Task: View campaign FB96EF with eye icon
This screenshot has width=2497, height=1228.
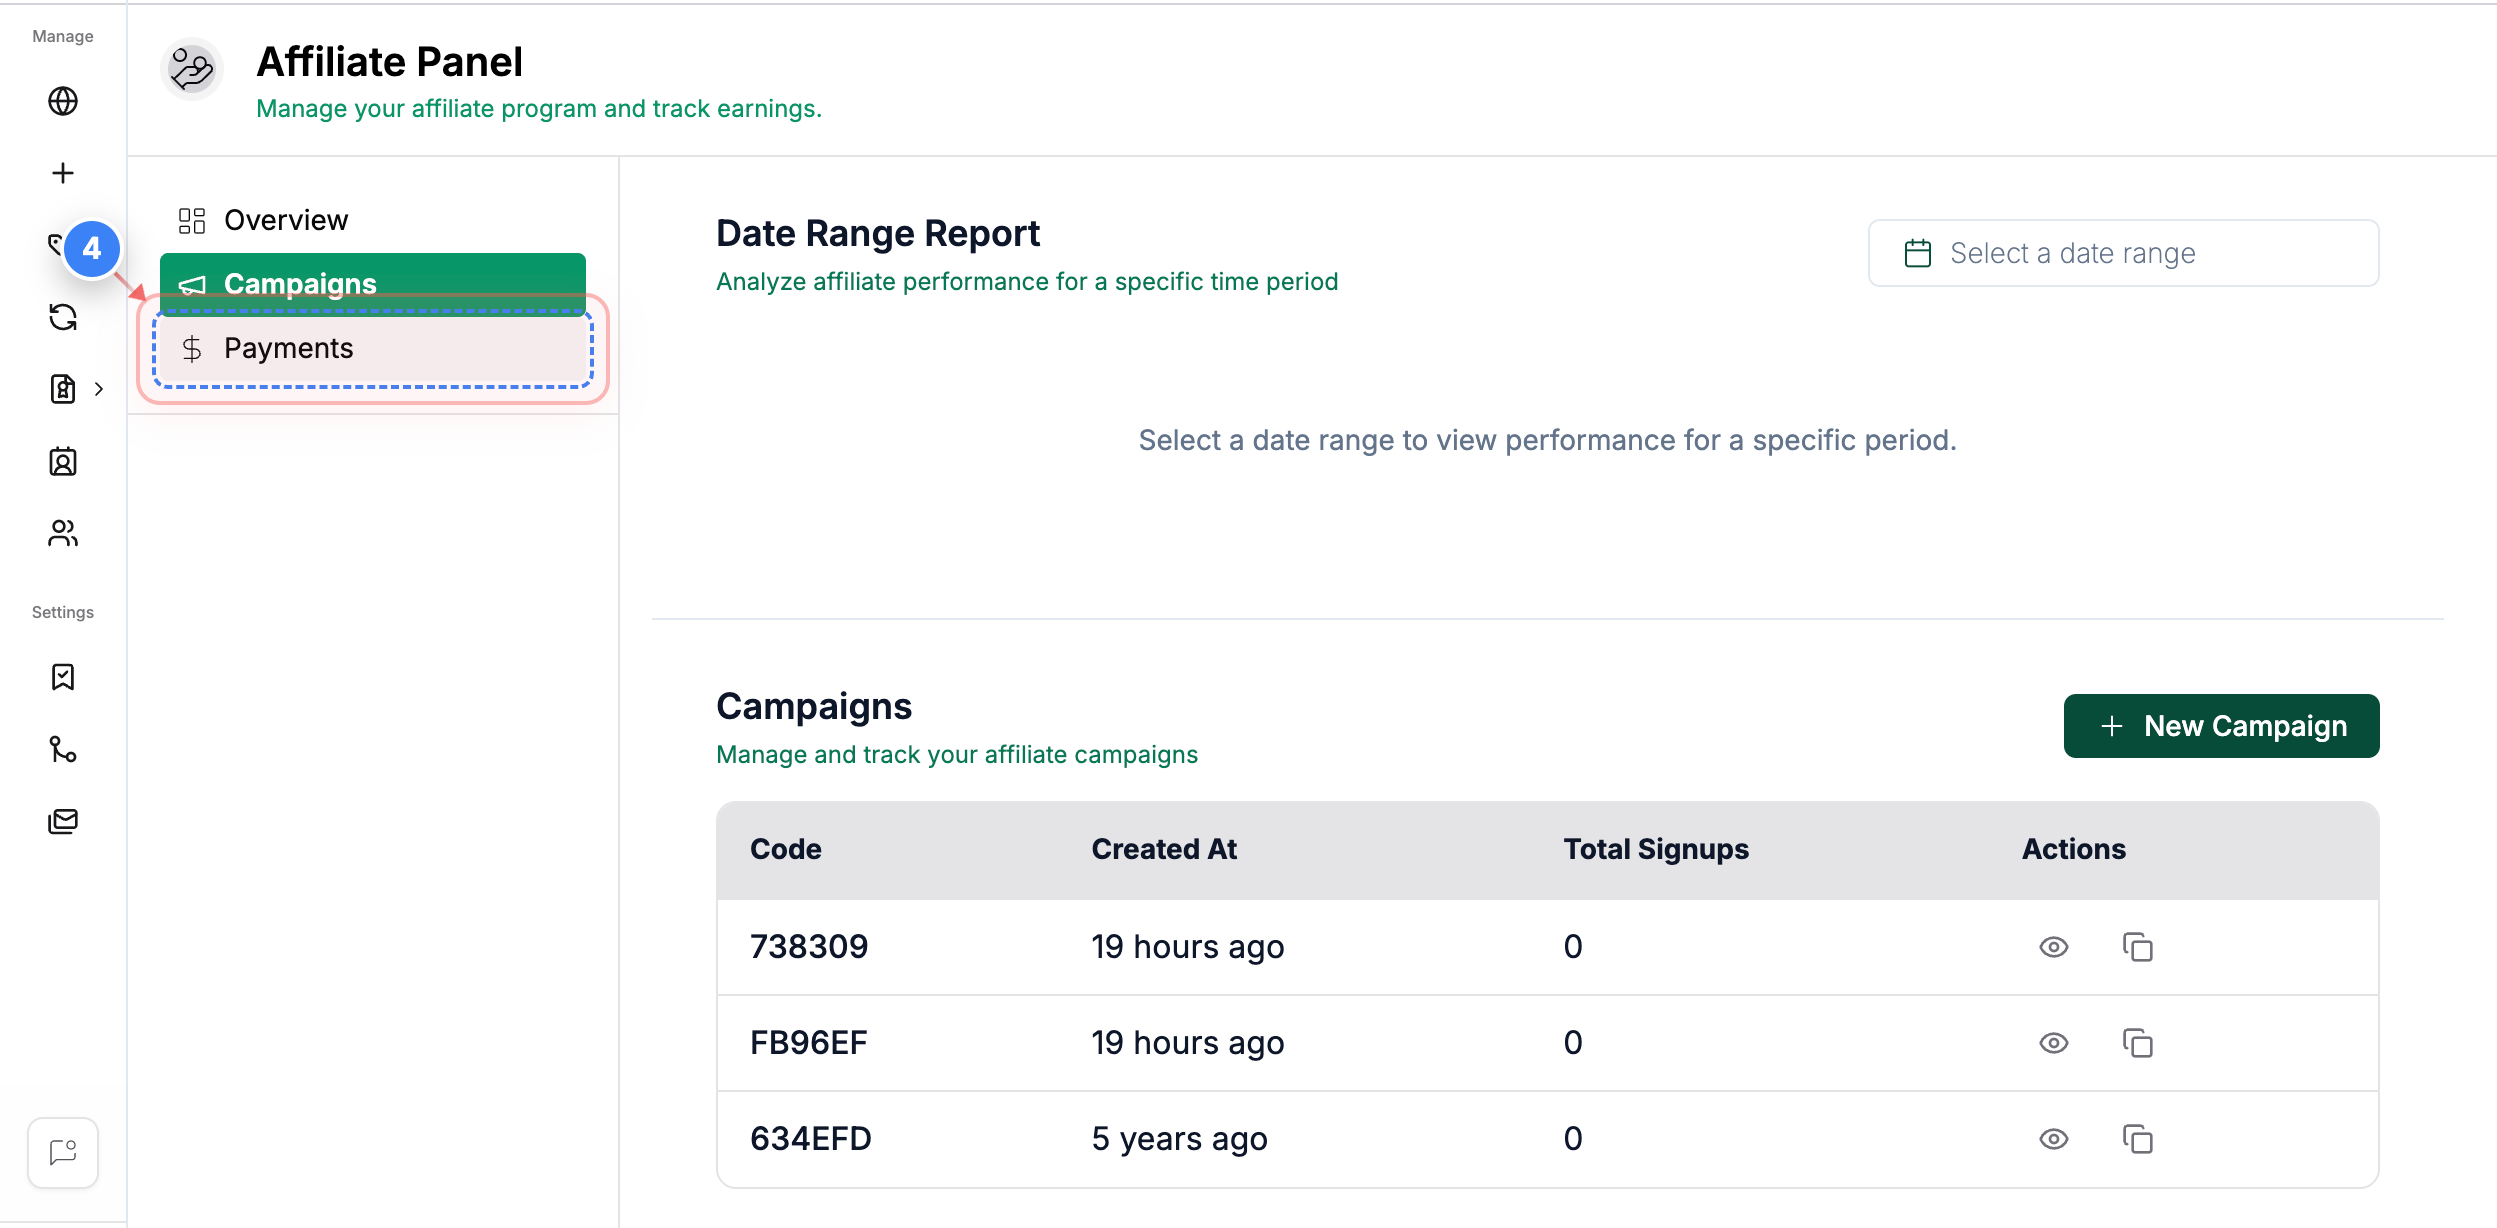Action: point(2053,1043)
